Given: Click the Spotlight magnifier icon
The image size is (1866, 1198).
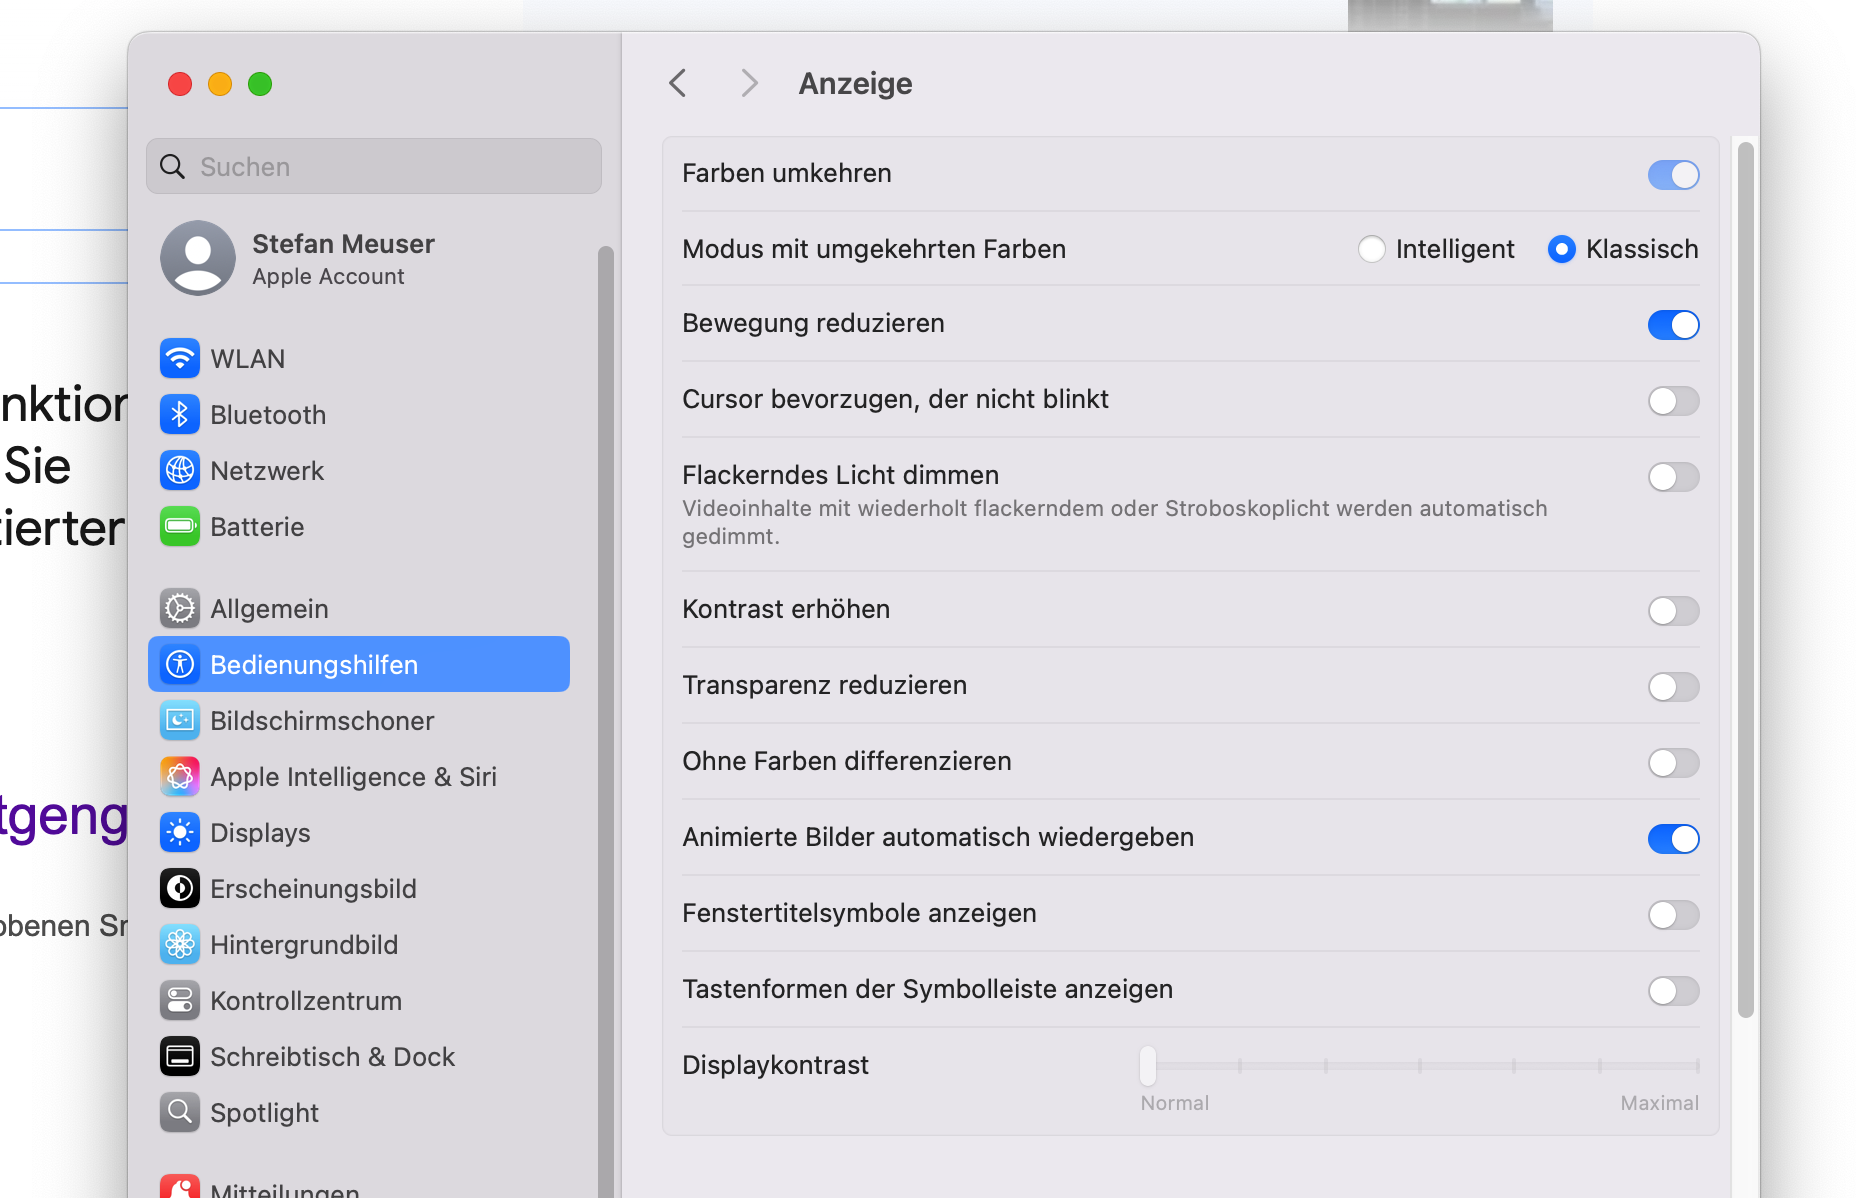Looking at the screenshot, I should pyautogui.click(x=180, y=1112).
